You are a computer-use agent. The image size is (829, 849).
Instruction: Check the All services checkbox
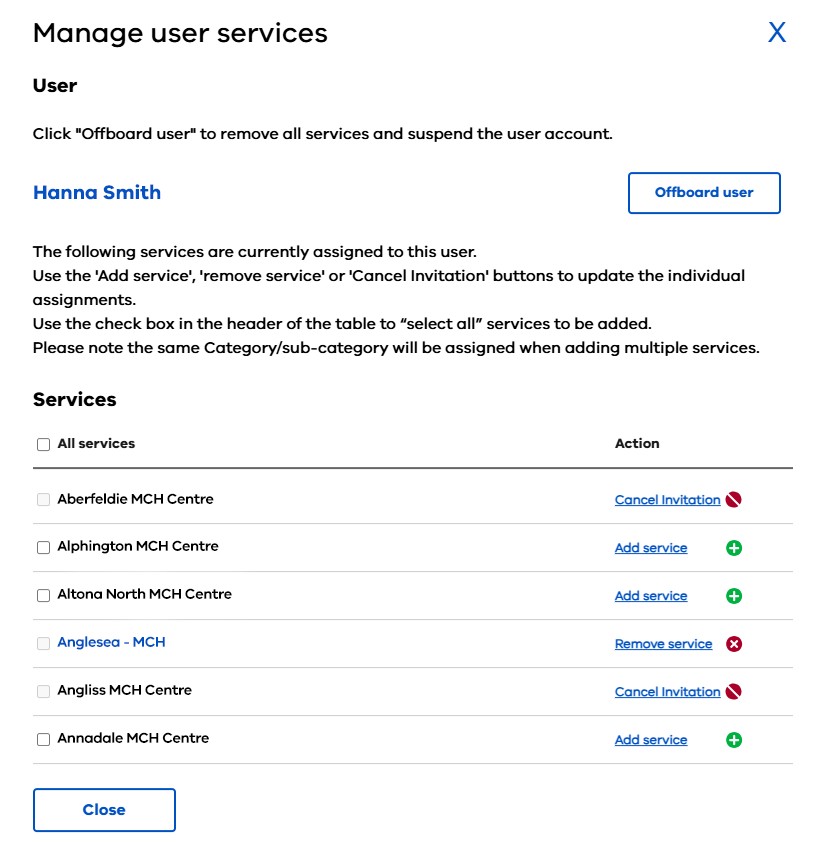[43, 443]
